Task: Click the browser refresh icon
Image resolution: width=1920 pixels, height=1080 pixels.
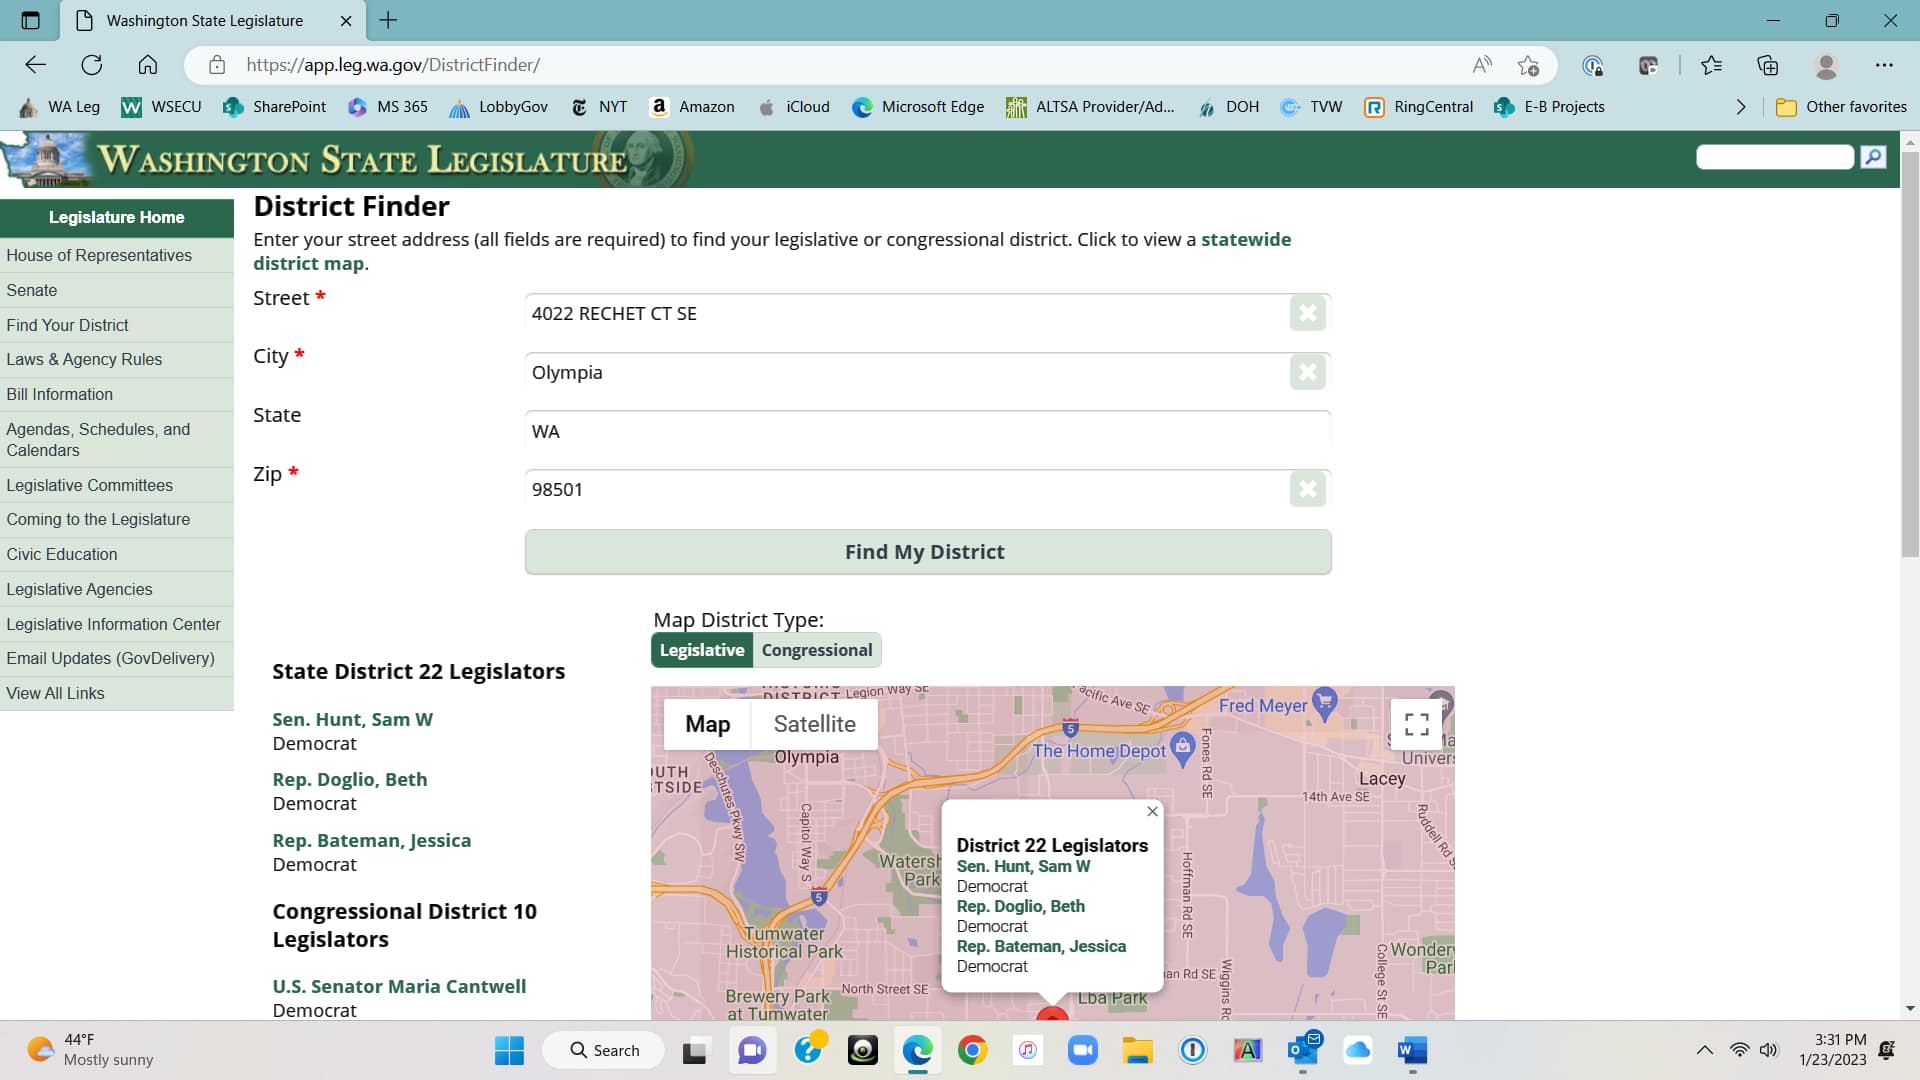Action: (92, 65)
